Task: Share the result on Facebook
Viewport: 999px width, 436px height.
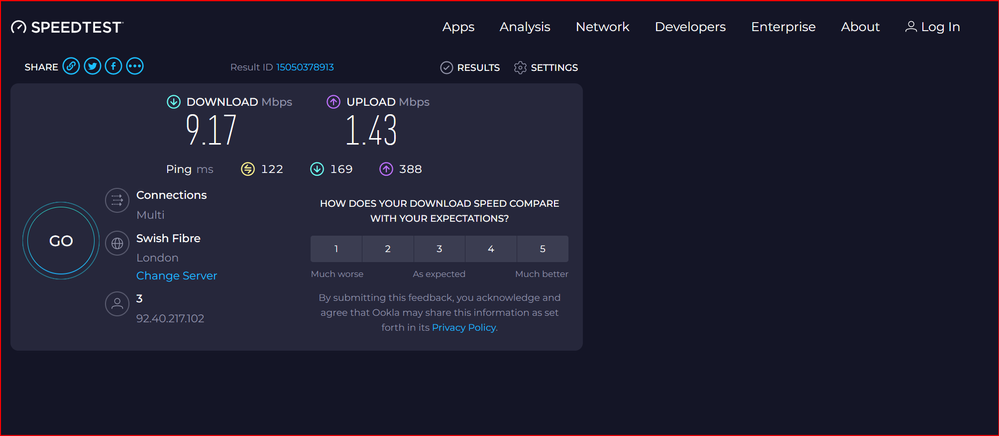Action: 113,66
